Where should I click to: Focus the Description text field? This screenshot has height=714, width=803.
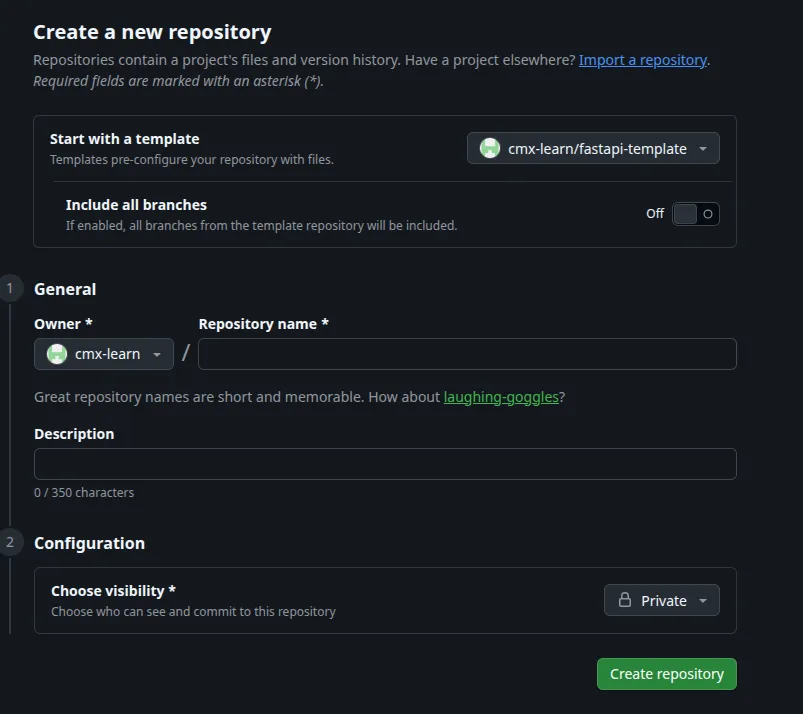(x=385, y=464)
